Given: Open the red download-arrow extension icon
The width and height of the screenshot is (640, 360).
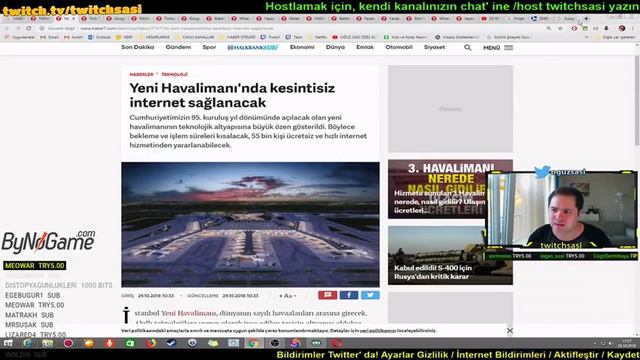Looking at the screenshot, I should (x=607, y=29).
